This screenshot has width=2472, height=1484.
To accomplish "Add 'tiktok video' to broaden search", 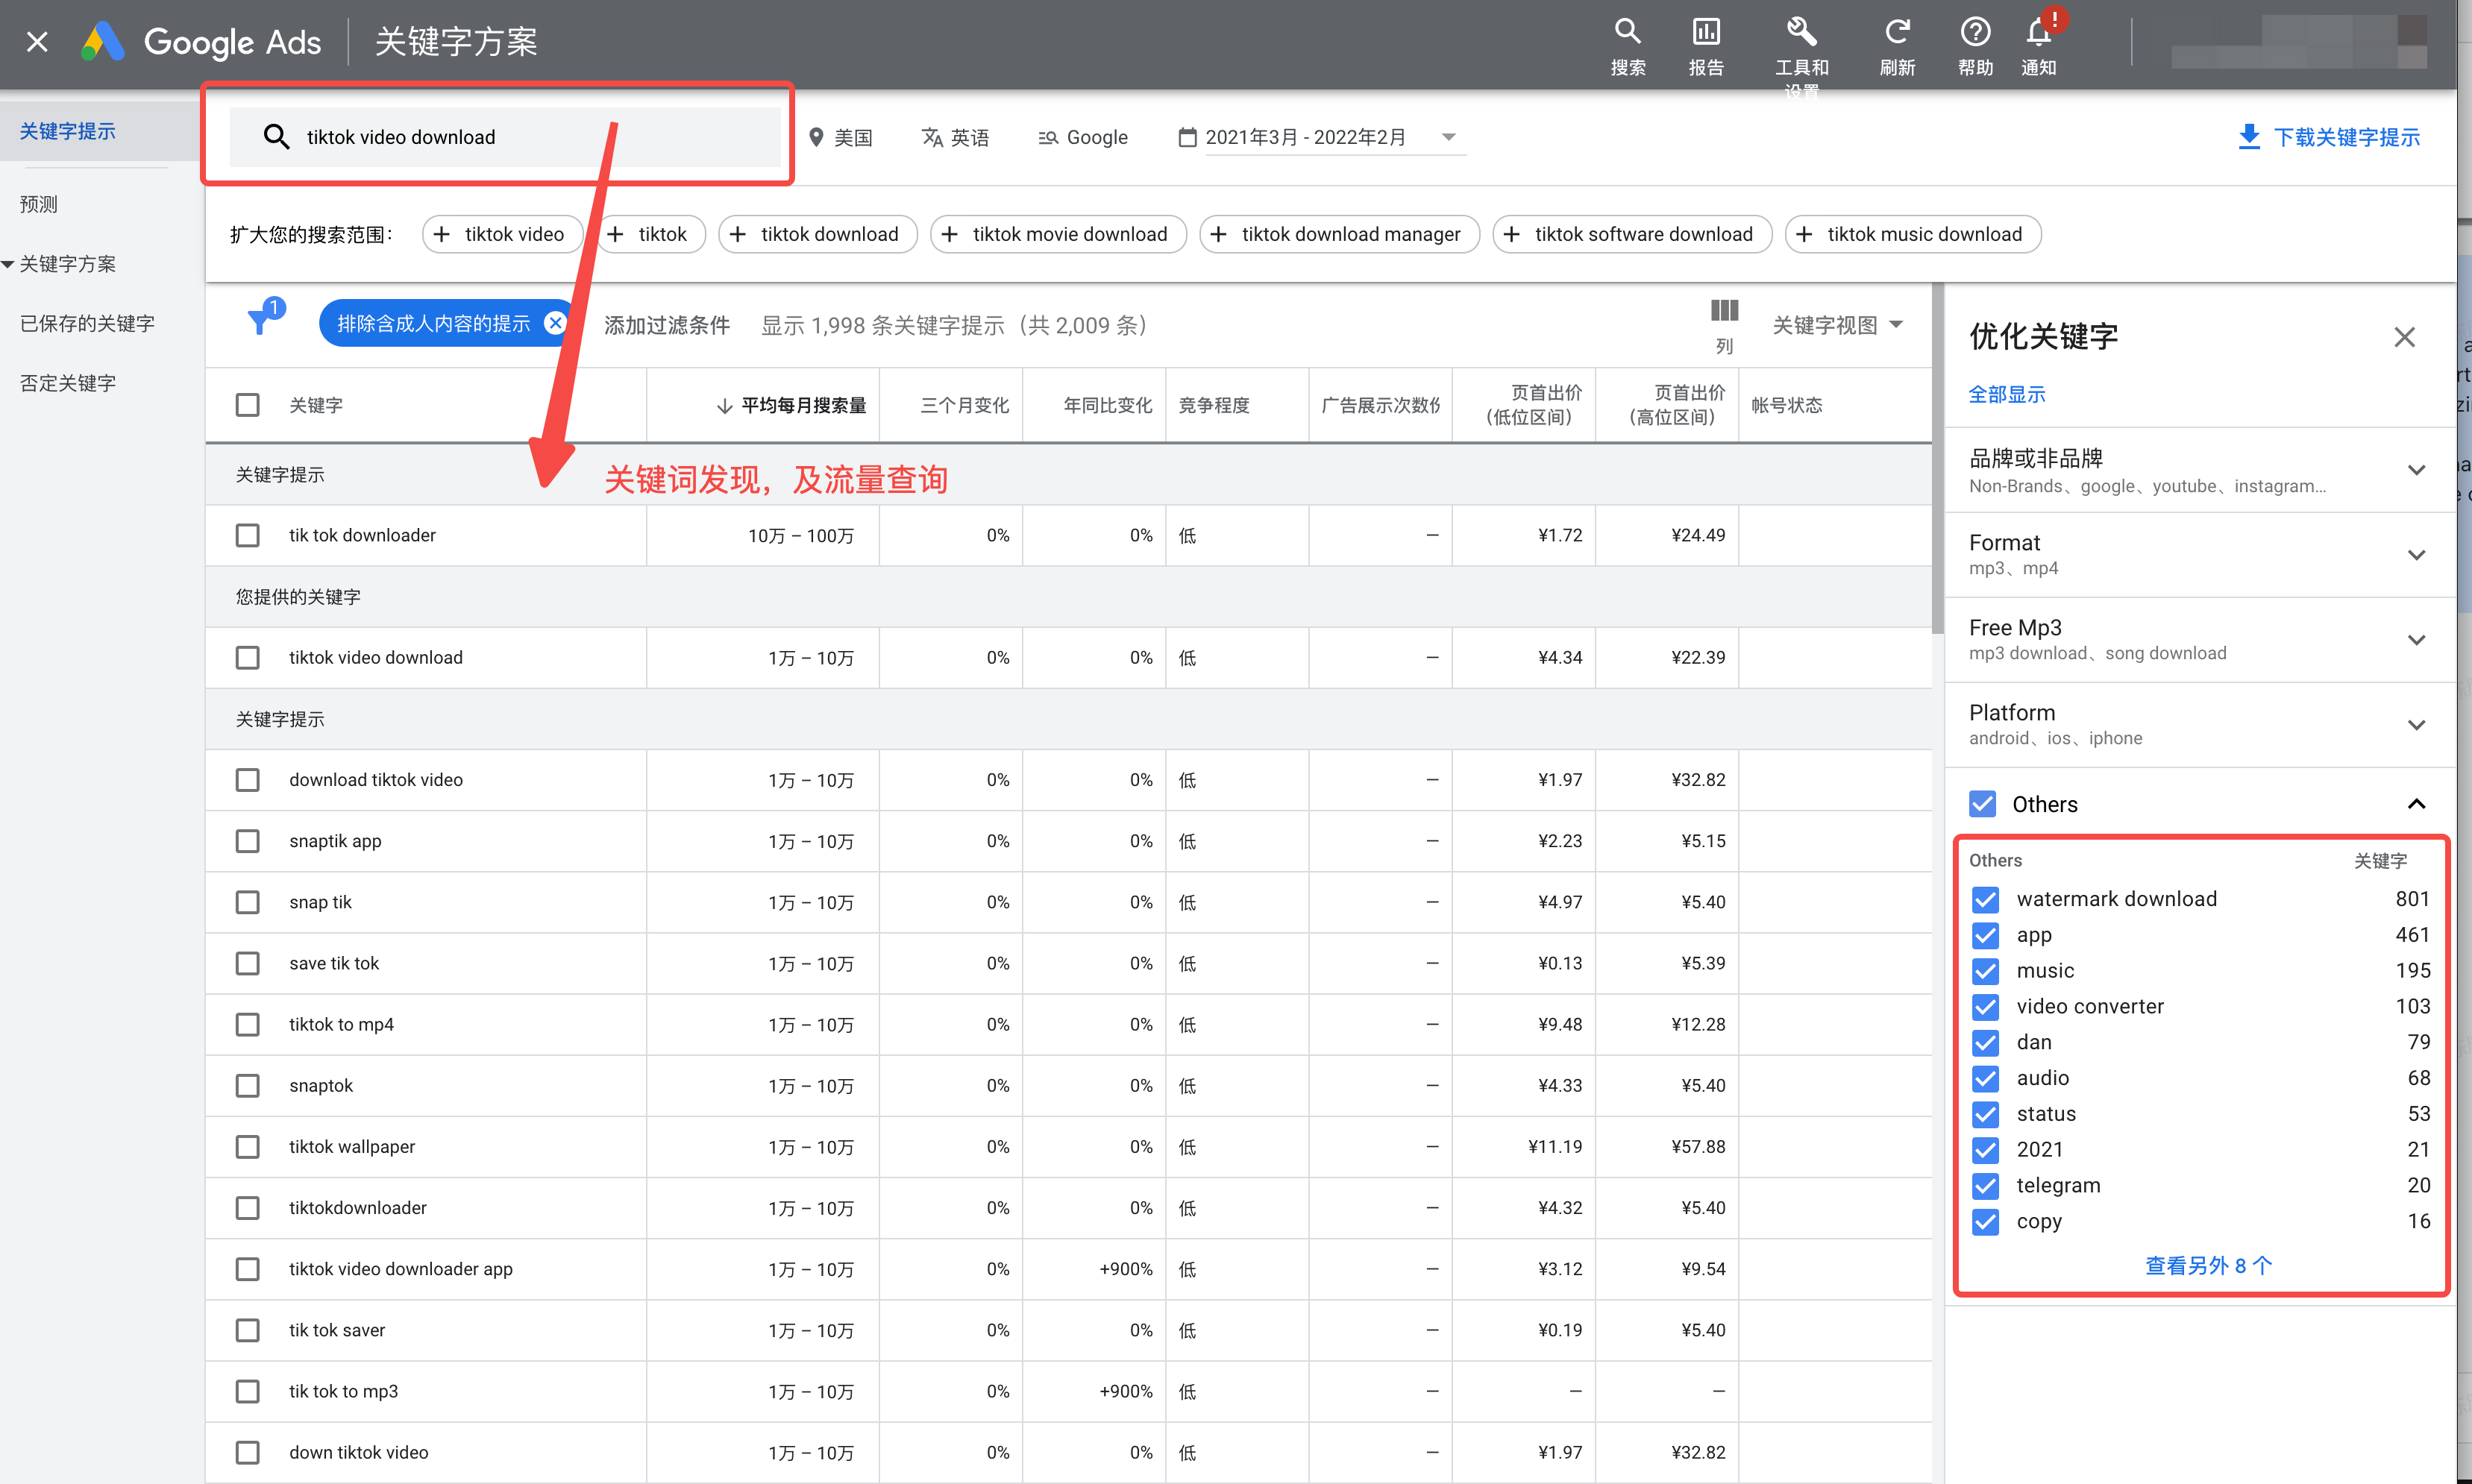I will [502, 234].
